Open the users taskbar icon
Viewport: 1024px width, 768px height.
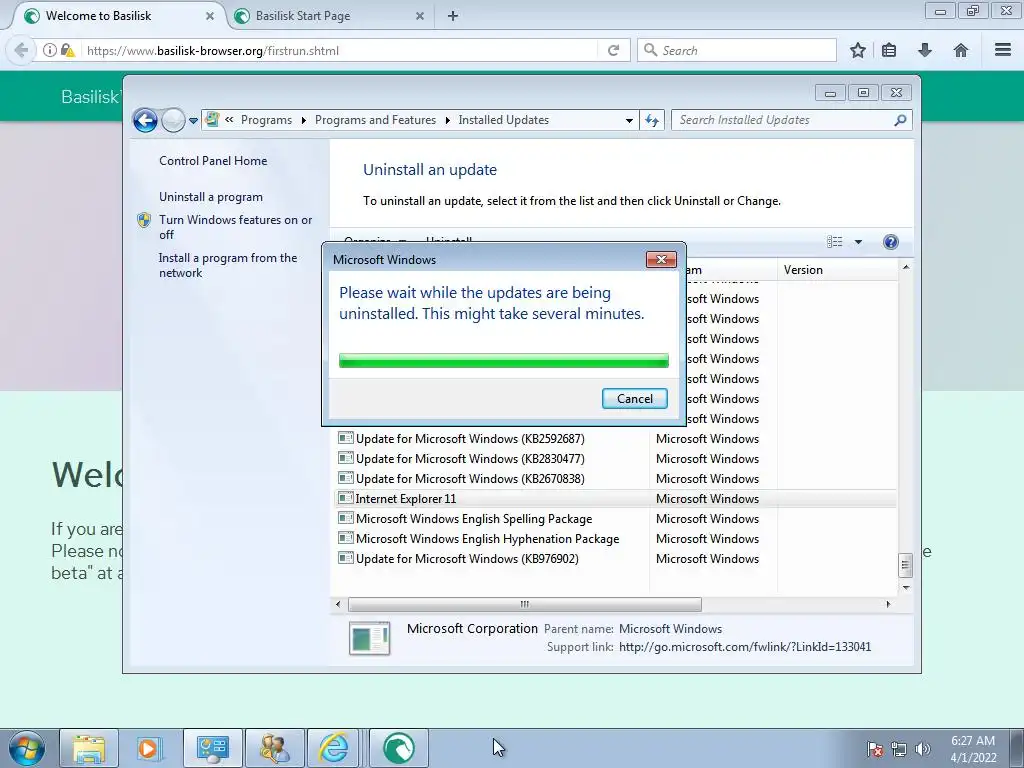point(274,748)
